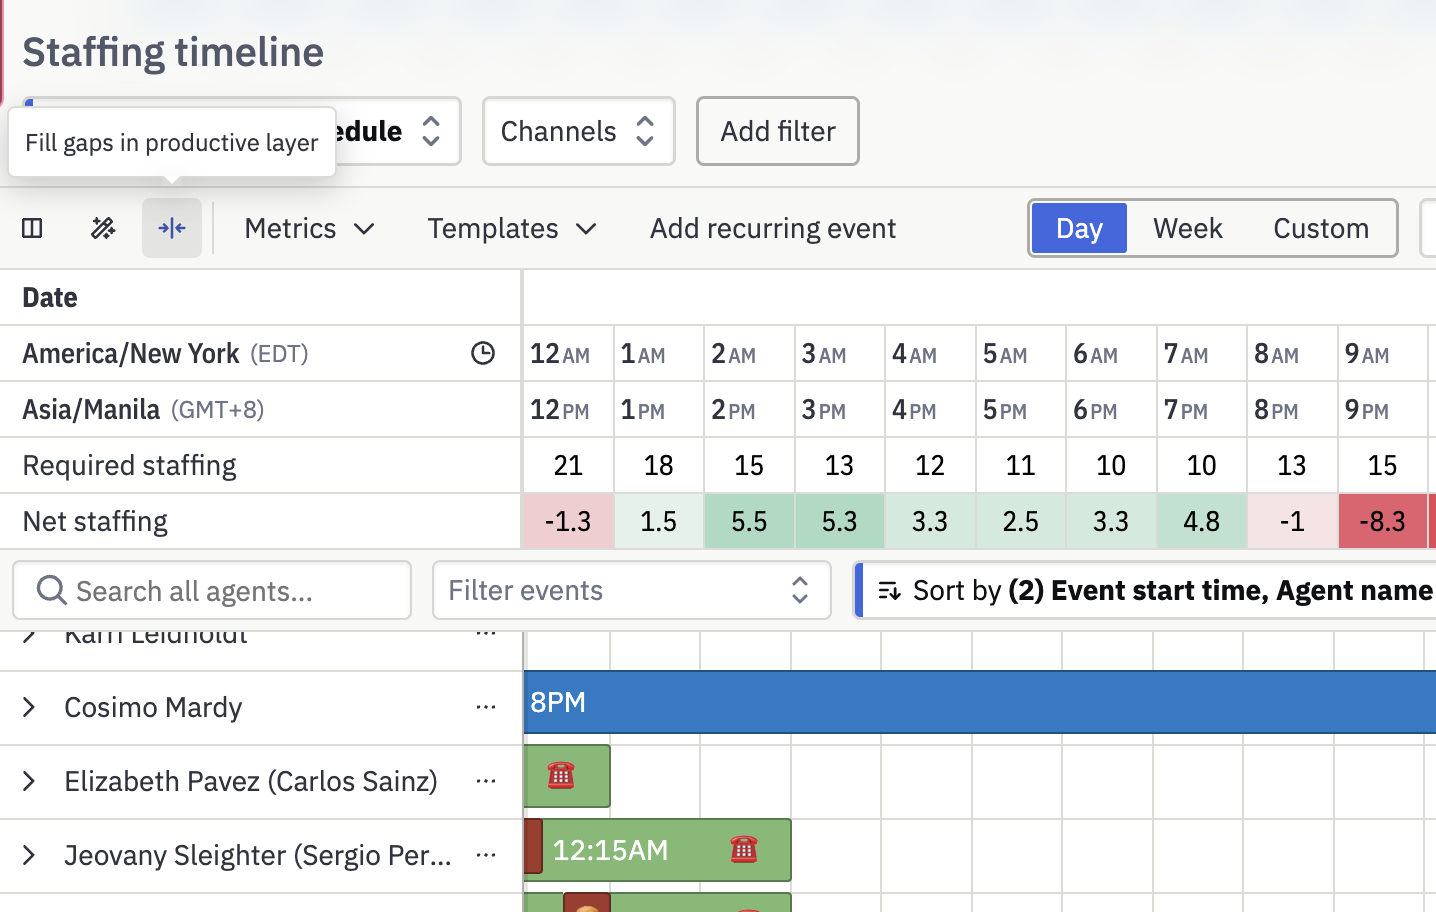Open Cosimo Mardy's more options menu
The image size is (1436, 912).
(x=486, y=707)
